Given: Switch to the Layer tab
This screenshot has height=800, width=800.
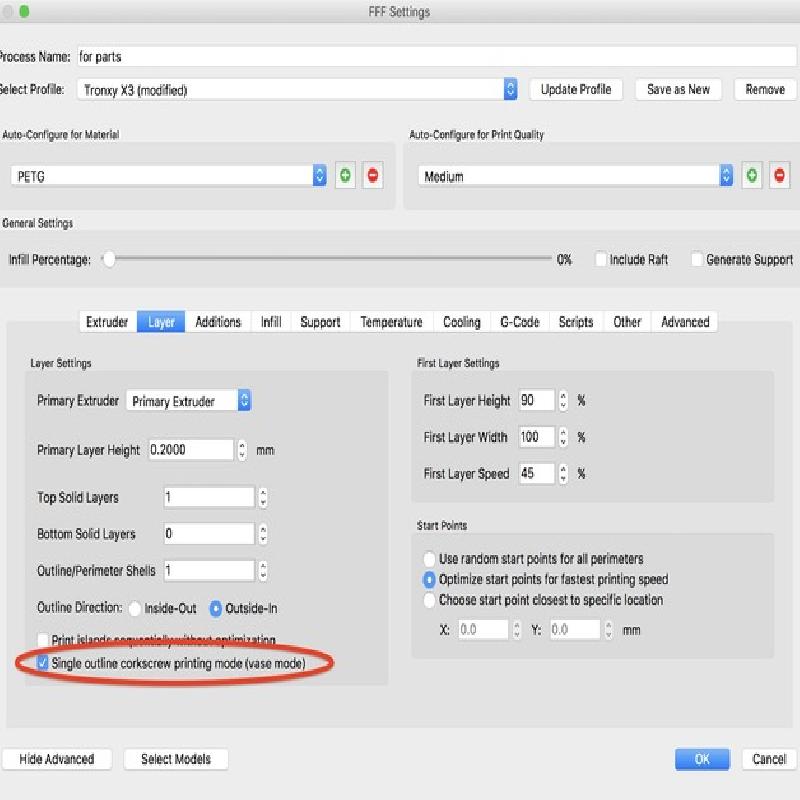Looking at the screenshot, I should 161,322.
